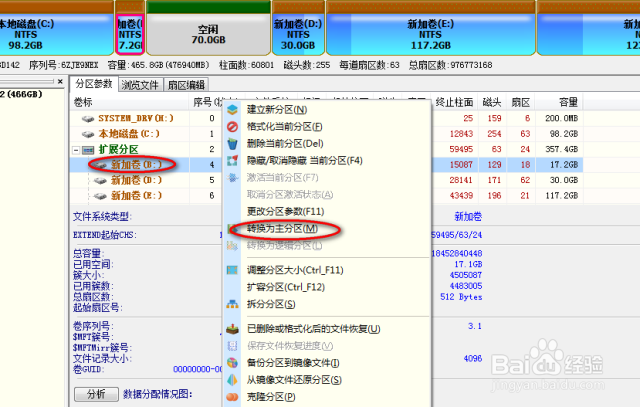
Task: Switch to the 浏览文件 tab
Action: 140,85
